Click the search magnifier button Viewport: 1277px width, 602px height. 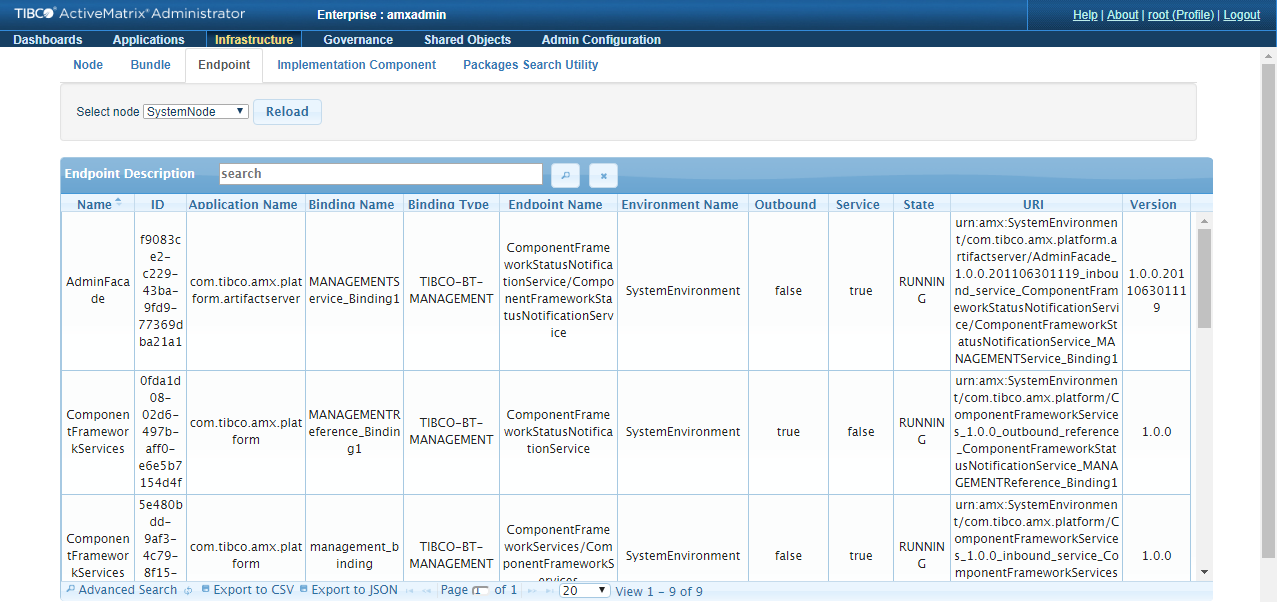coord(565,175)
